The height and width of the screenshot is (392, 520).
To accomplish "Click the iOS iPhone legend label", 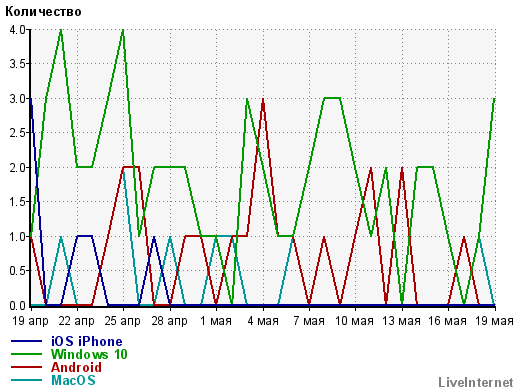I will (x=87, y=341).
